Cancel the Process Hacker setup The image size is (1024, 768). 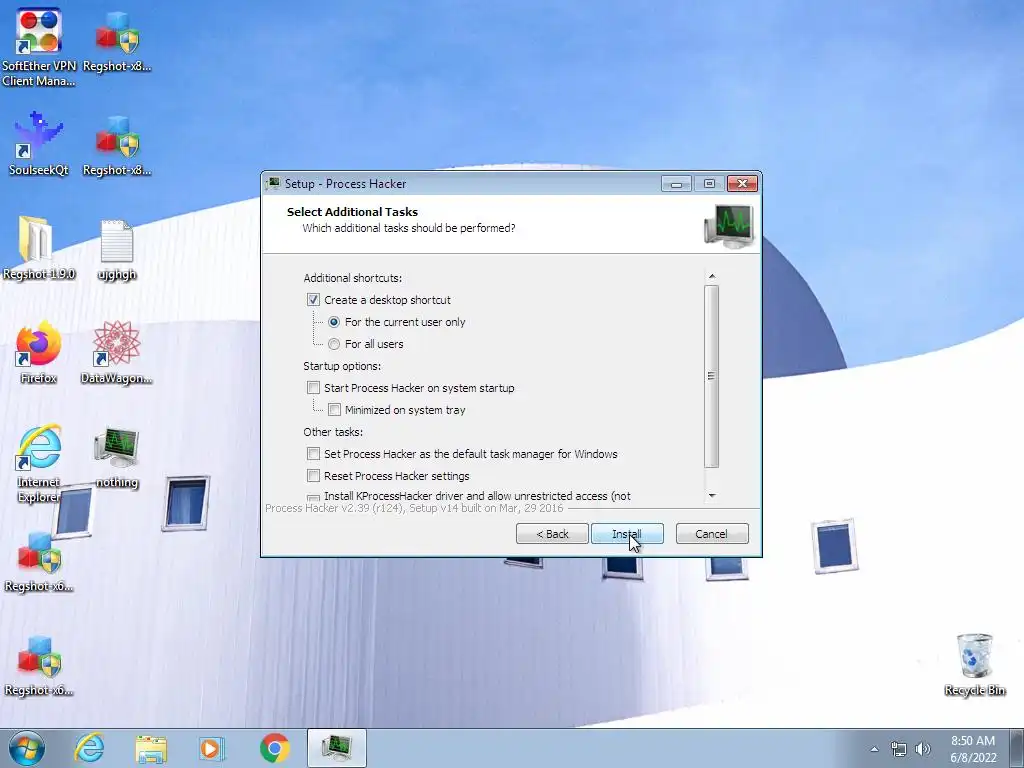[x=712, y=534]
